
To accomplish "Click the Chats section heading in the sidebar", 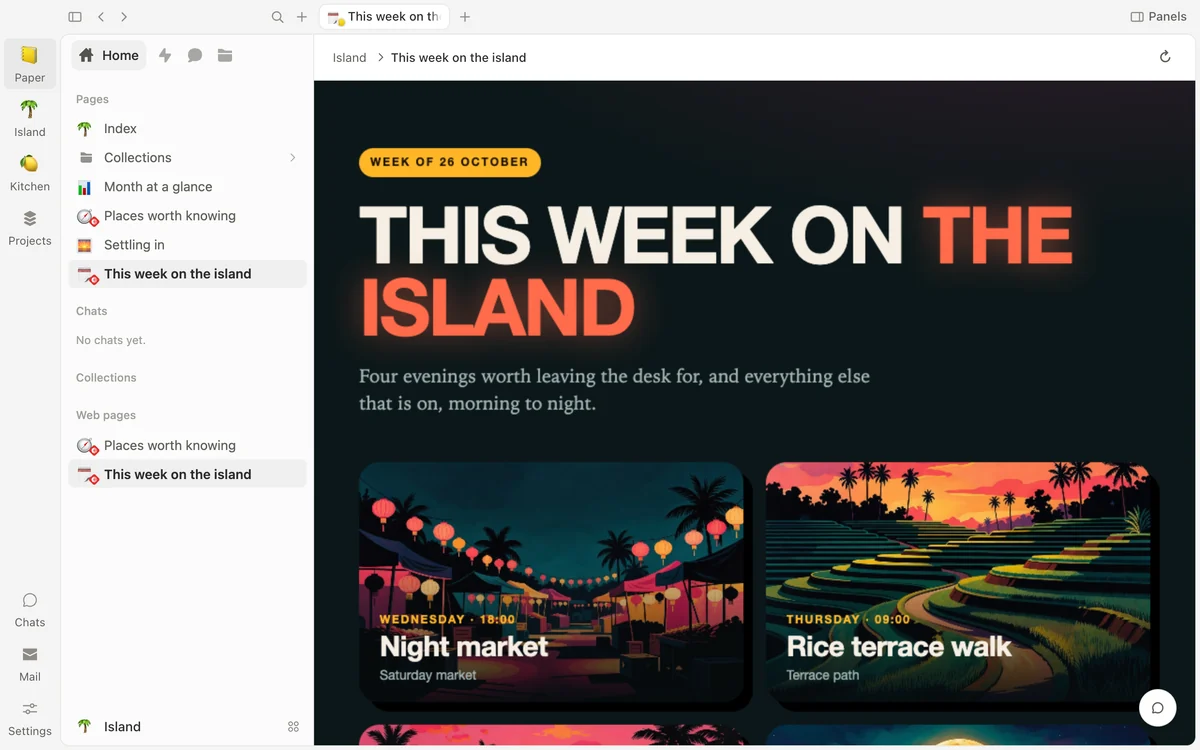I will (x=91, y=312).
